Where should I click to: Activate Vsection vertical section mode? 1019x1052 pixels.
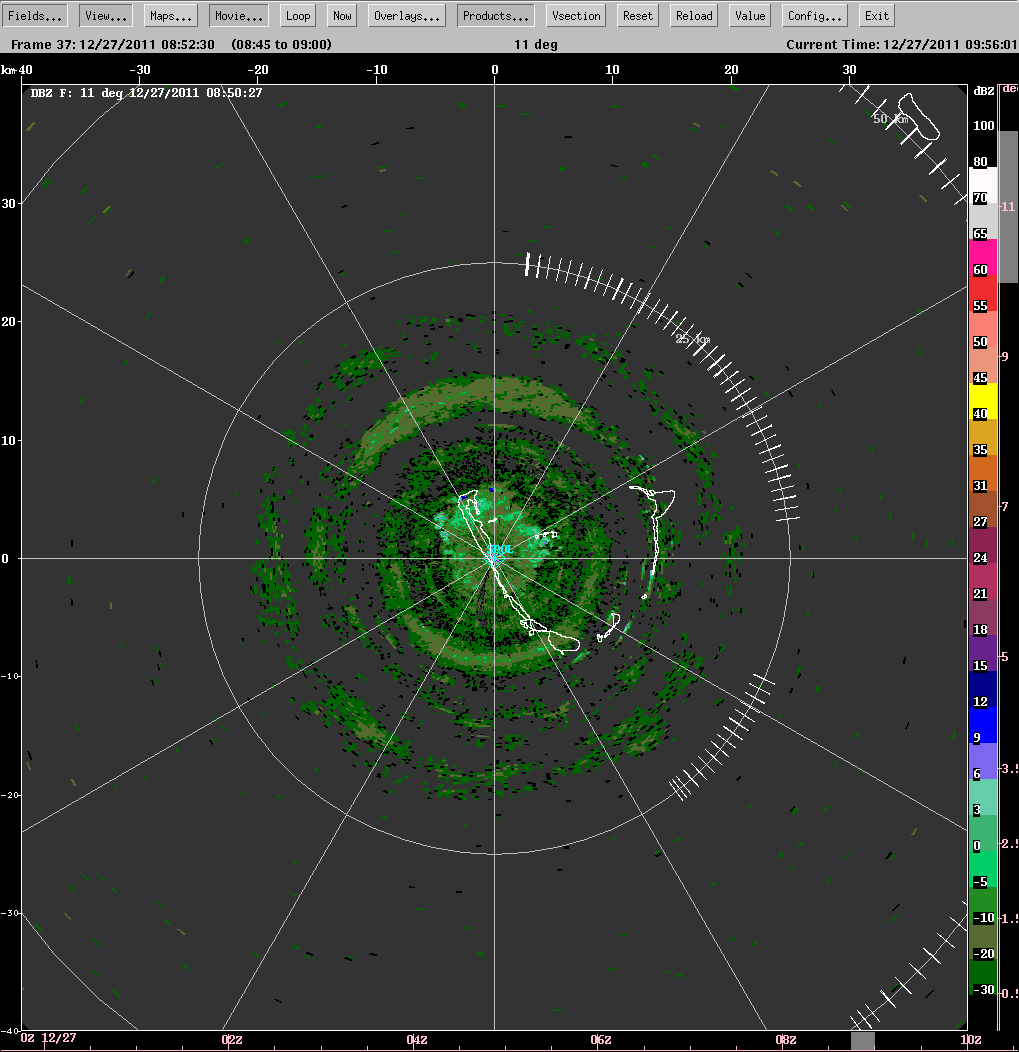coord(576,15)
